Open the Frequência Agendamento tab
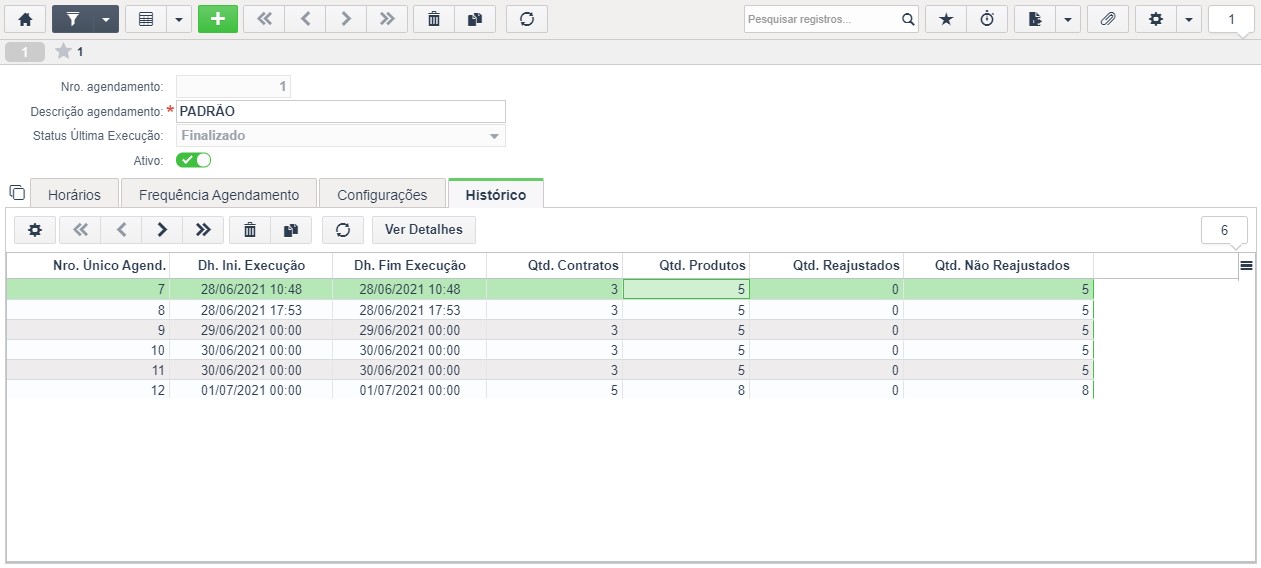 (x=219, y=195)
